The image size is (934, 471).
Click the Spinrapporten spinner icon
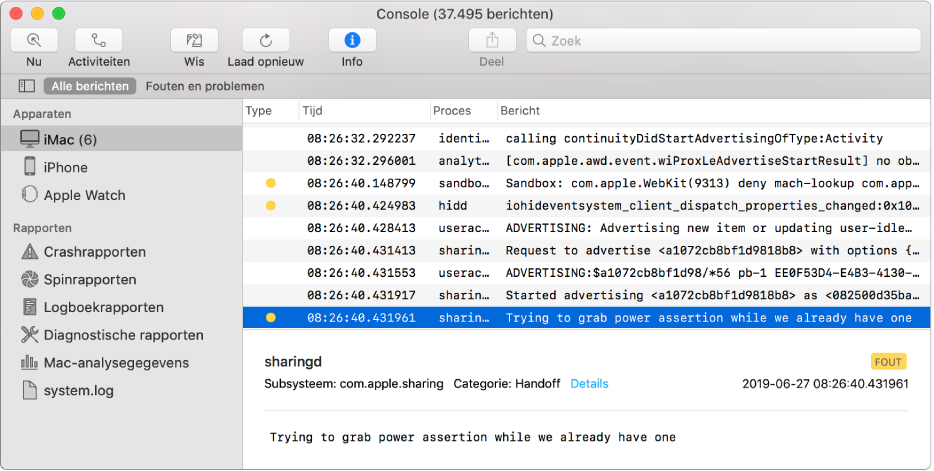click(x=29, y=279)
